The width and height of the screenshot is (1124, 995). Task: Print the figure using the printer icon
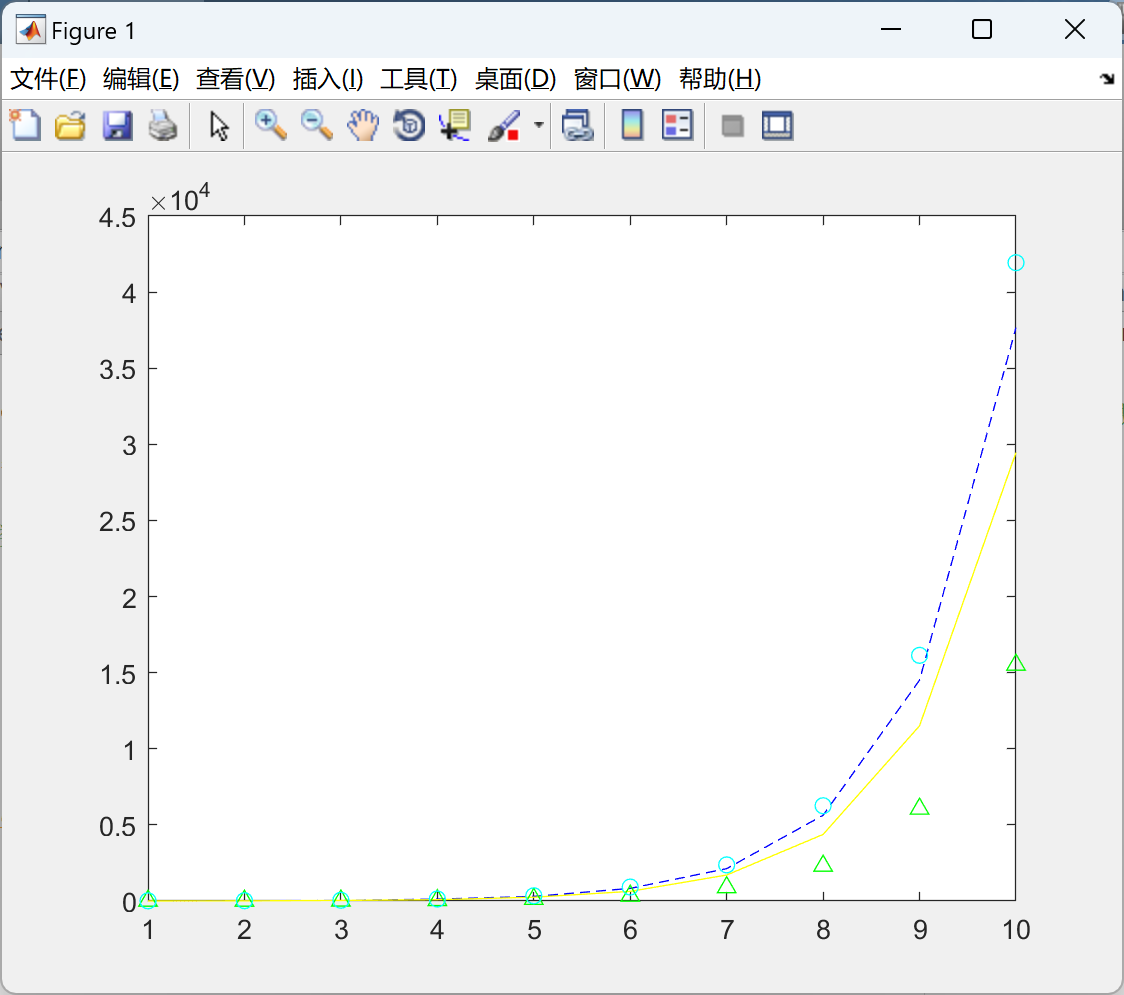tap(163, 125)
